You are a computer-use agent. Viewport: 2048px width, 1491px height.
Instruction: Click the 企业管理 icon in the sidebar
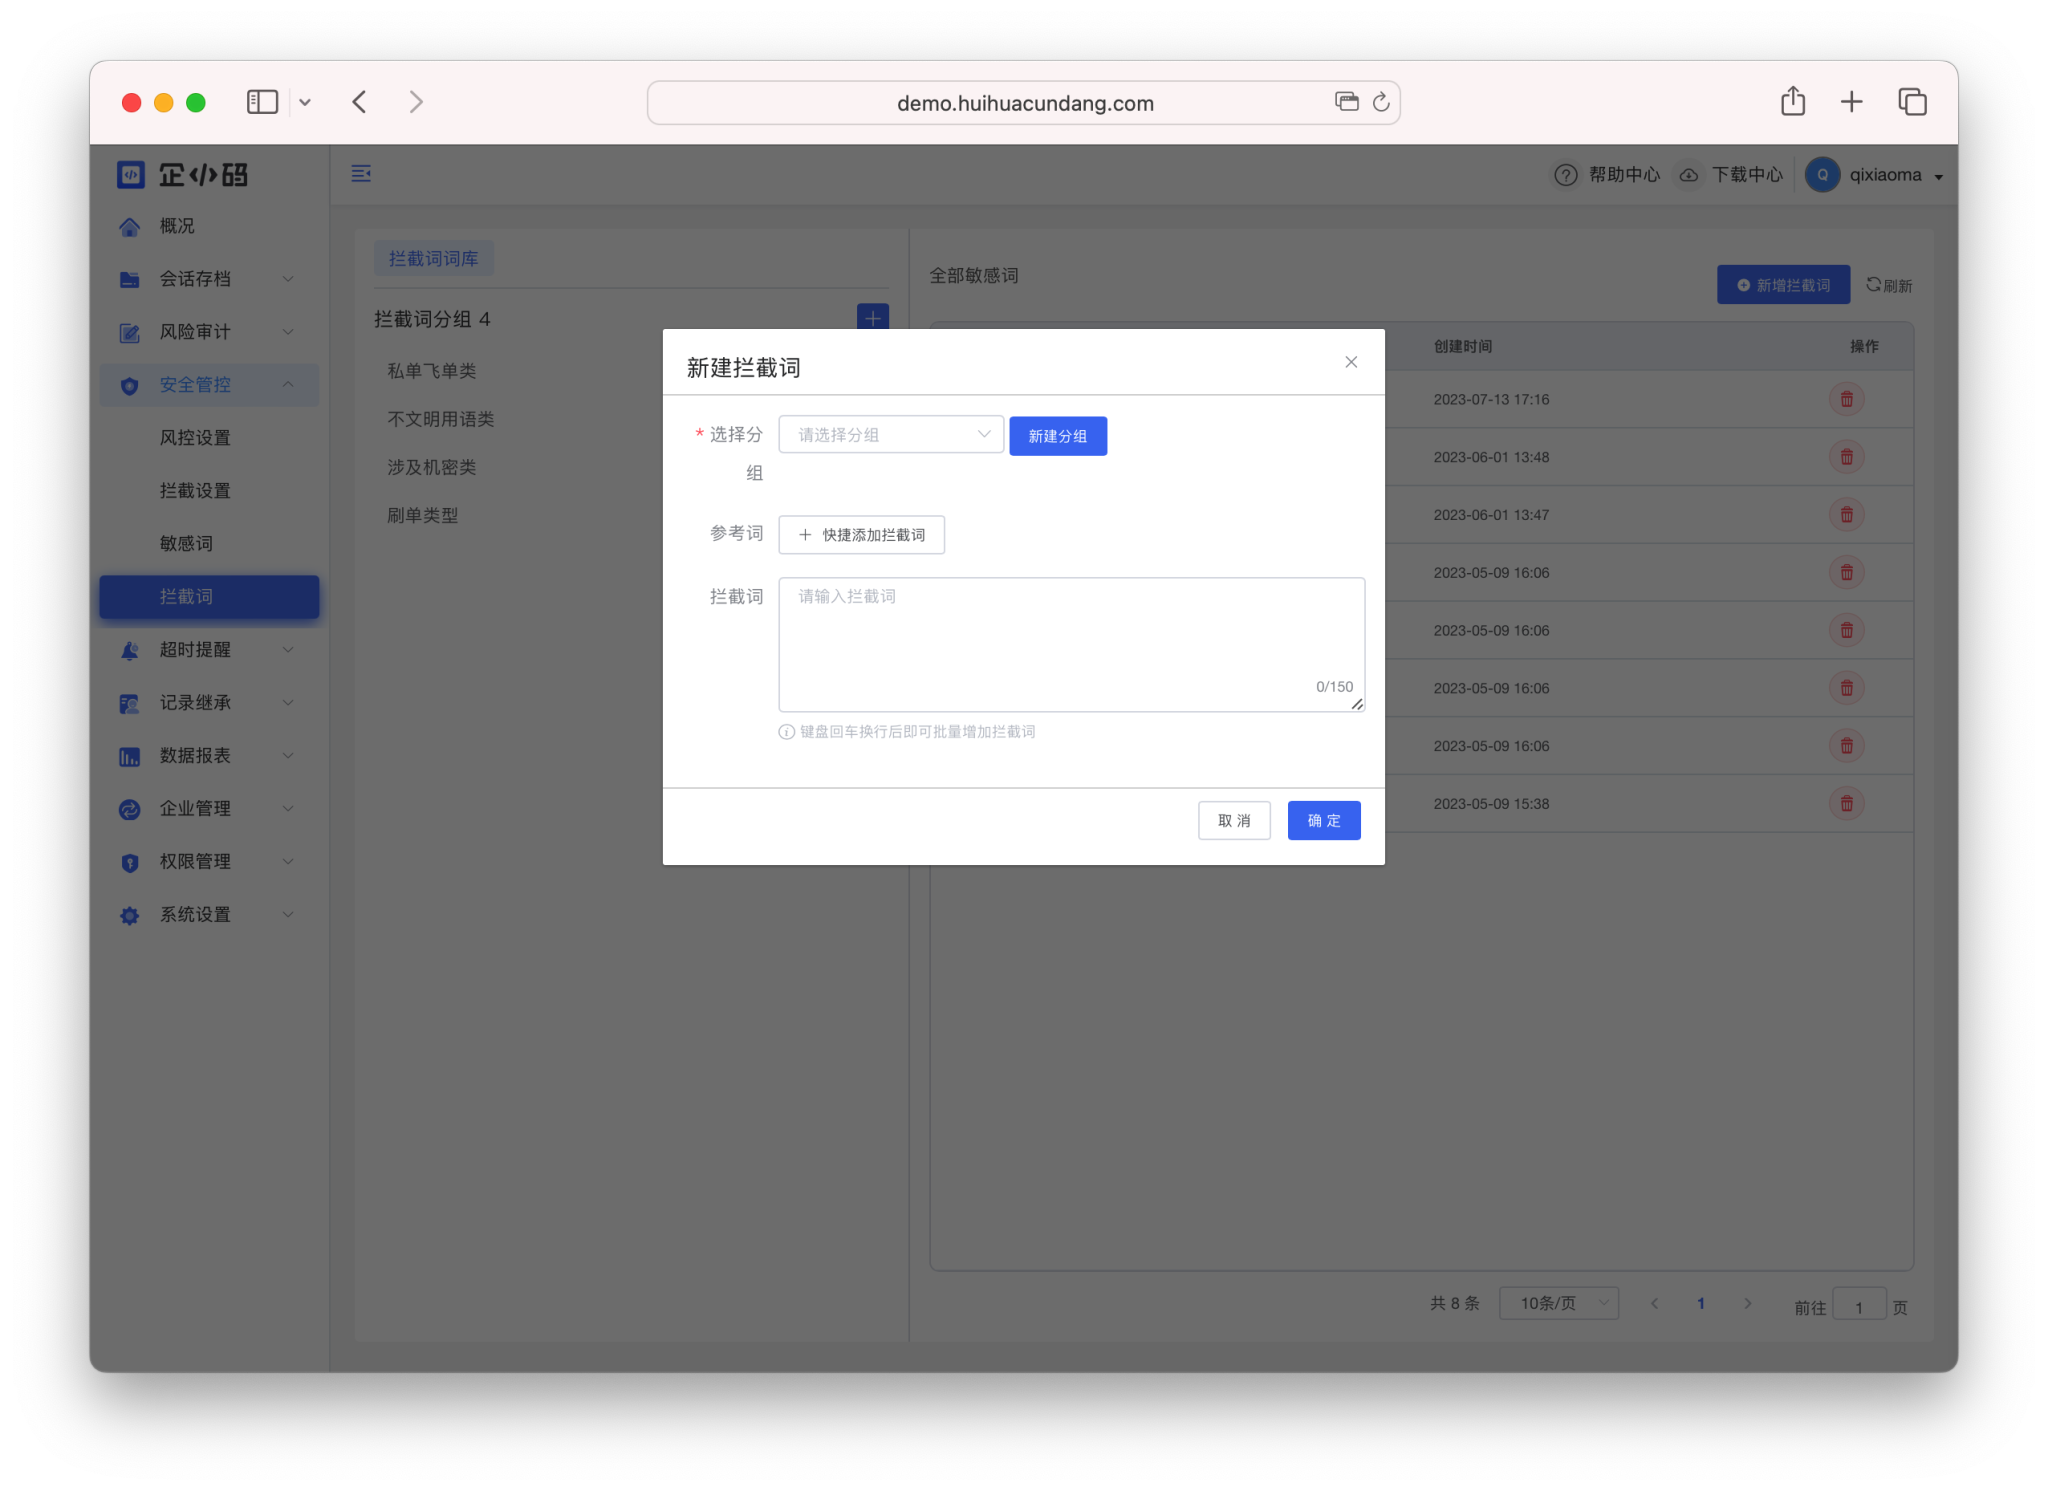[129, 810]
